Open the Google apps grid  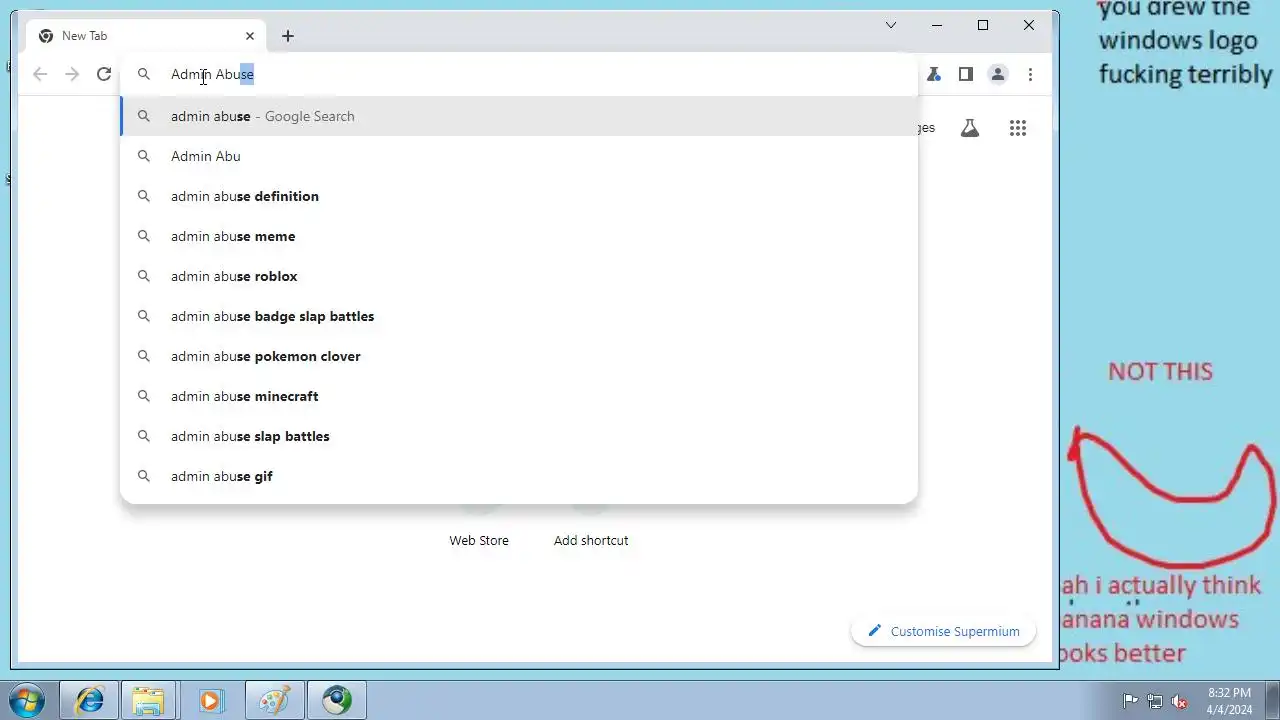click(x=1018, y=128)
